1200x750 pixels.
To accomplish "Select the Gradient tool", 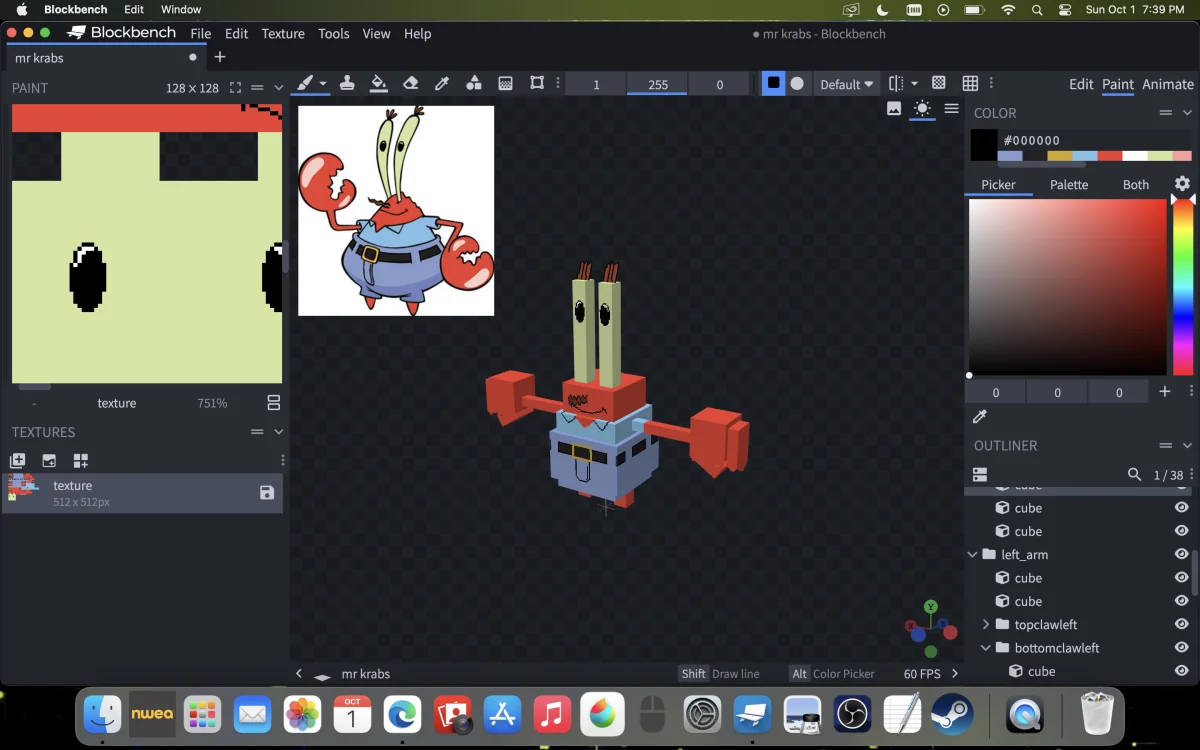I will click(x=506, y=83).
